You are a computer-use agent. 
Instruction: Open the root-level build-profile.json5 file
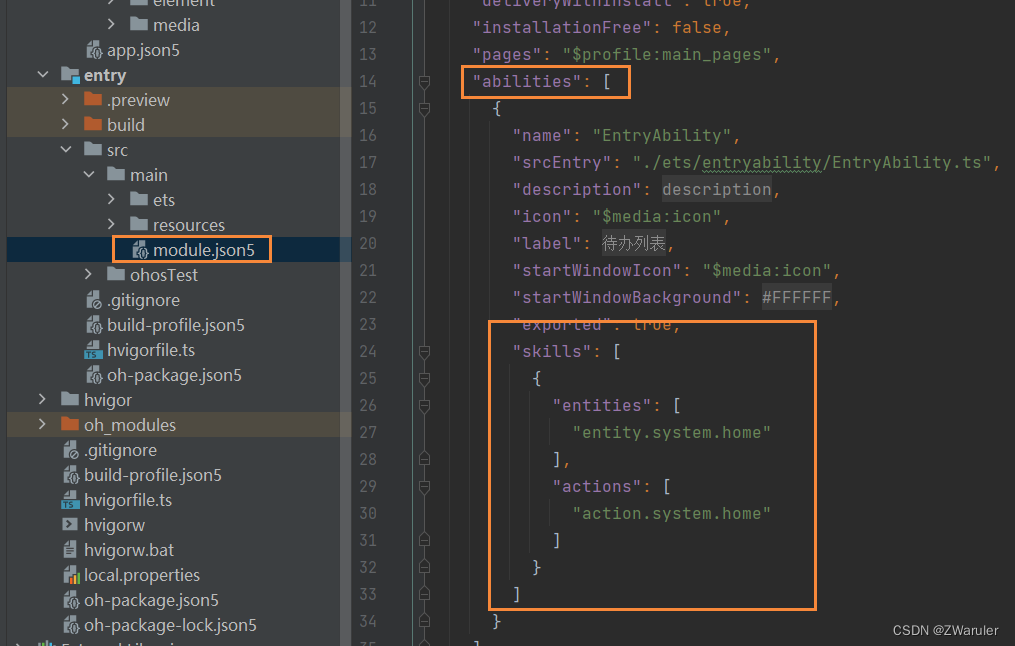point(153,475)
